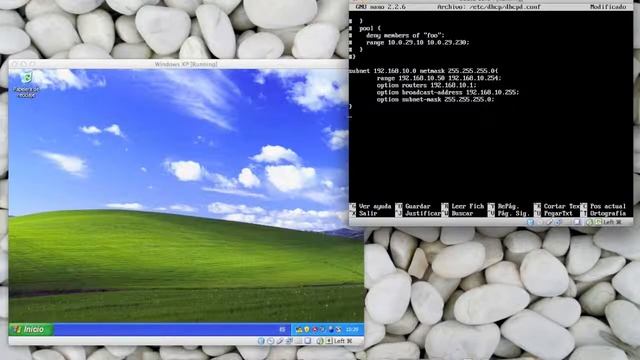Image resolution: width=640 pixels, height=360 pixels.
Task: Click 'Left ⌘' host key in Windows XP VM
Action: pyautogui.click(x=343, y=341)
